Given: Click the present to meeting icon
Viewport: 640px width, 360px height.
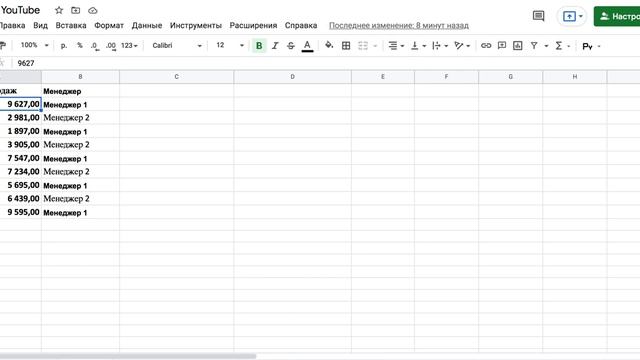Looking at the screenshot, I should pos(569,16).
